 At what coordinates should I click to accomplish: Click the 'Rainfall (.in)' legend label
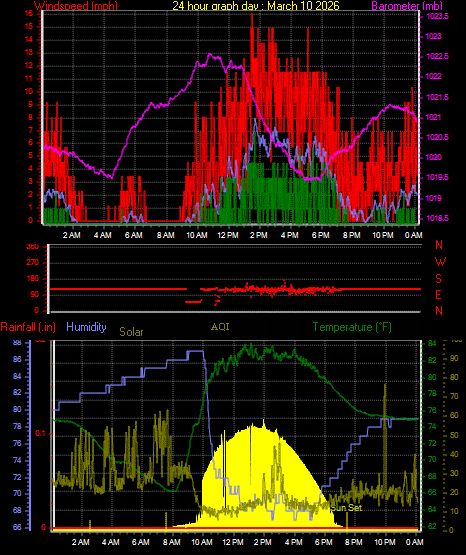[x=28, y=327]
